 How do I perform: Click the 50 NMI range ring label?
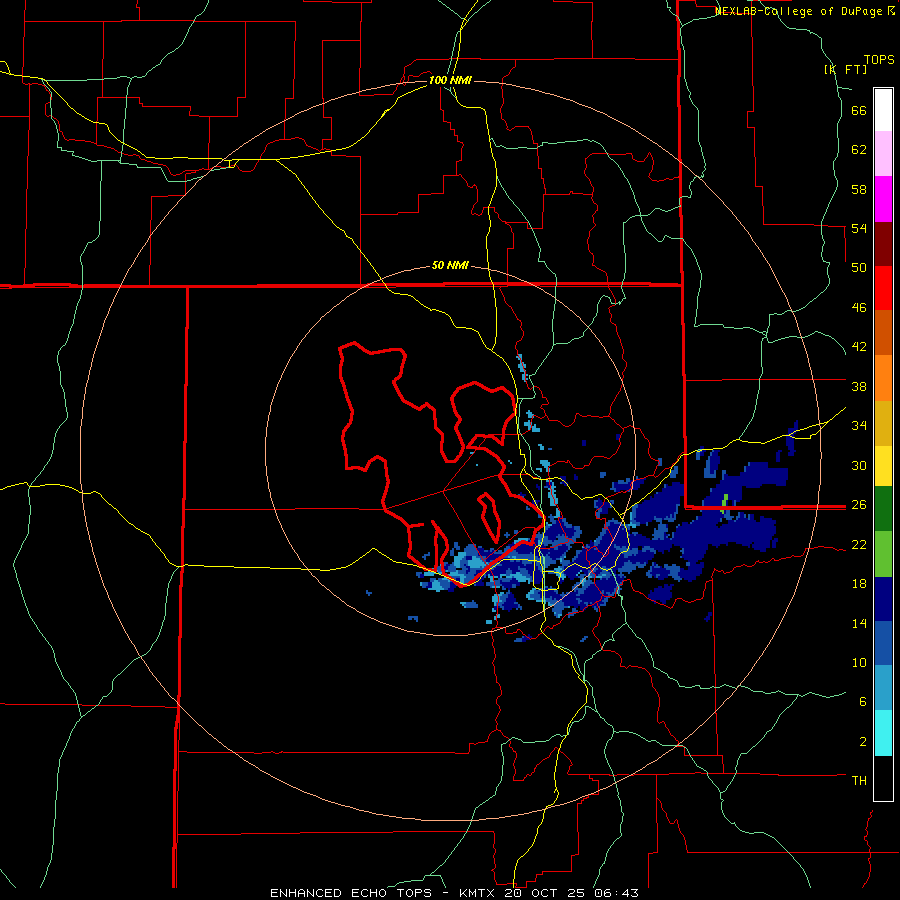tap(450, 265)
